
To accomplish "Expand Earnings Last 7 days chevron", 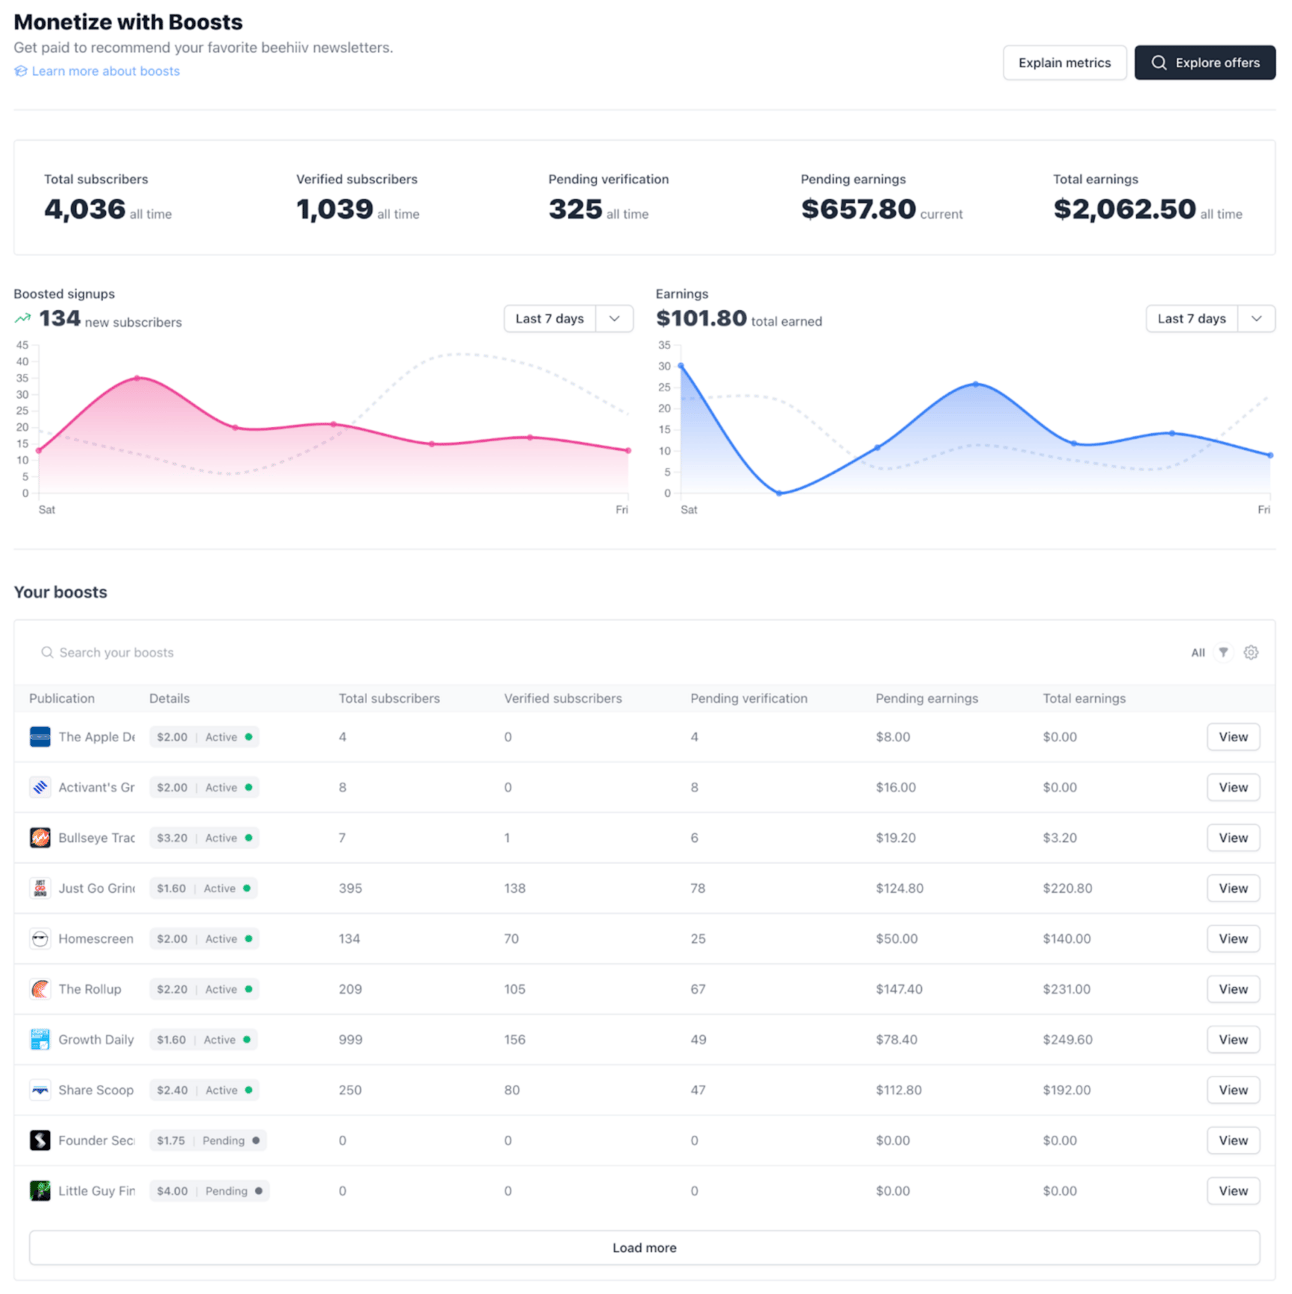I will pyautogui.click(x=1256, y=319).
